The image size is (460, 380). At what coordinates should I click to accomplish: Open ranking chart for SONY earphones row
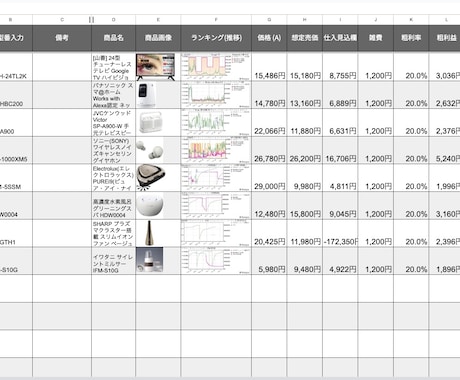pyautogui.click(x=216, y=150)
